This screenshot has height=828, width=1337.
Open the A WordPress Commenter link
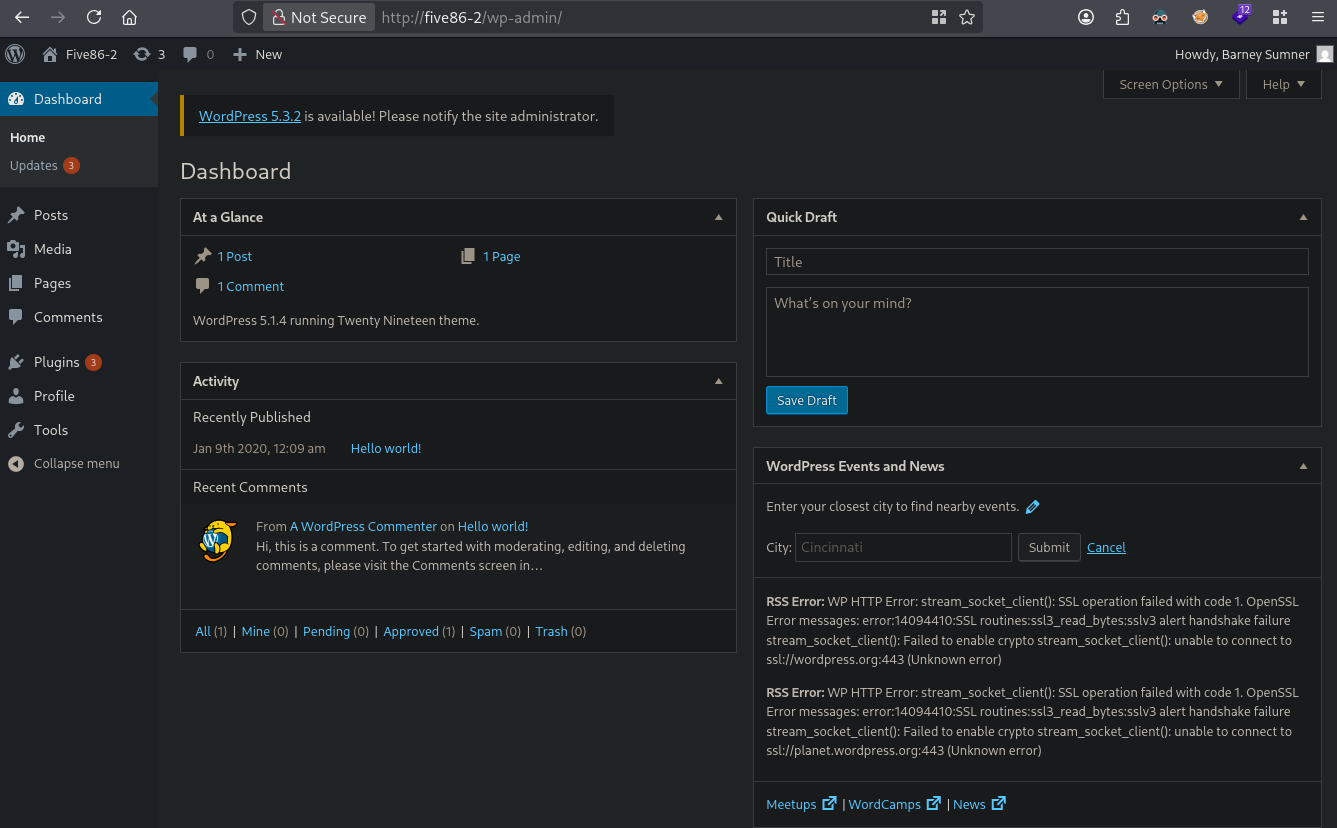(x=363, y=526)
